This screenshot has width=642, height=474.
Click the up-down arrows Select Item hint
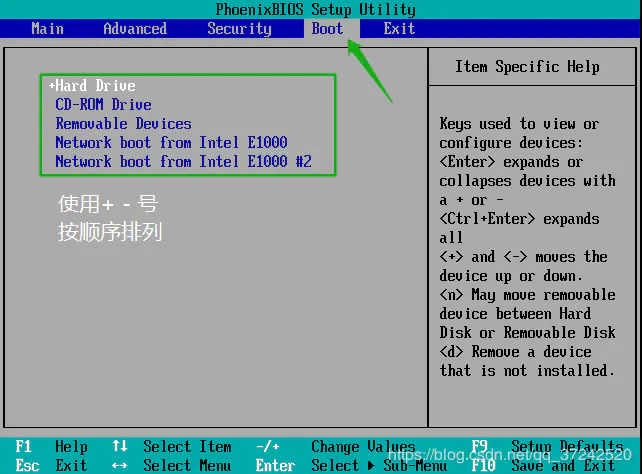172,446
